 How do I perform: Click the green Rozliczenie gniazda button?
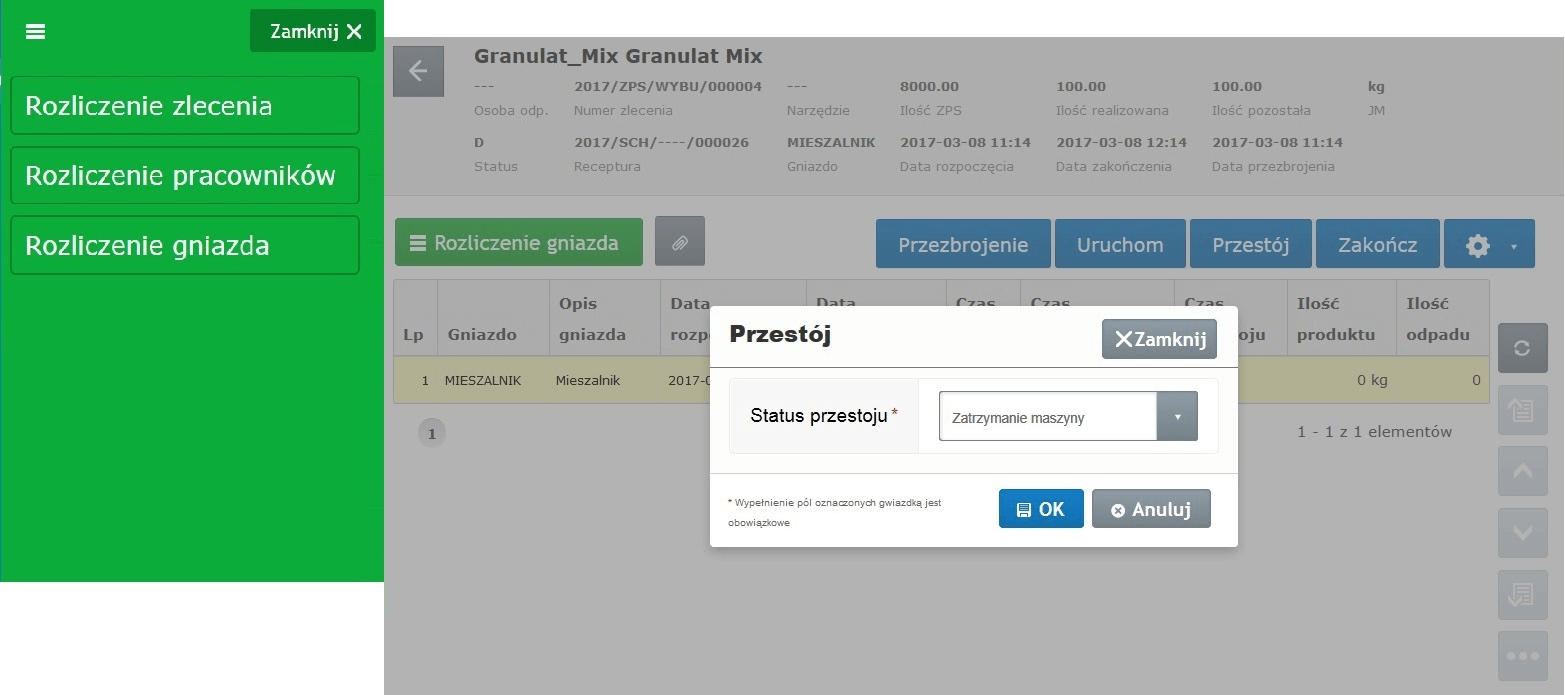click(x=518, y=242)
